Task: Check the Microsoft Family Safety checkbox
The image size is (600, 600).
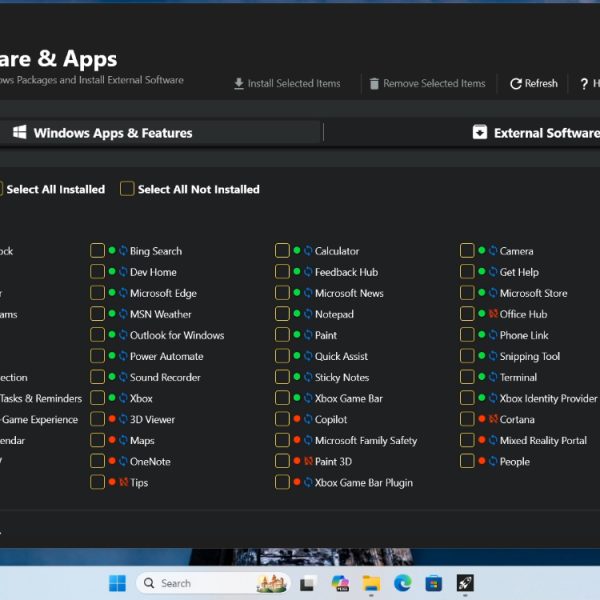Action: pyautogui.click(x=282, y=440)
